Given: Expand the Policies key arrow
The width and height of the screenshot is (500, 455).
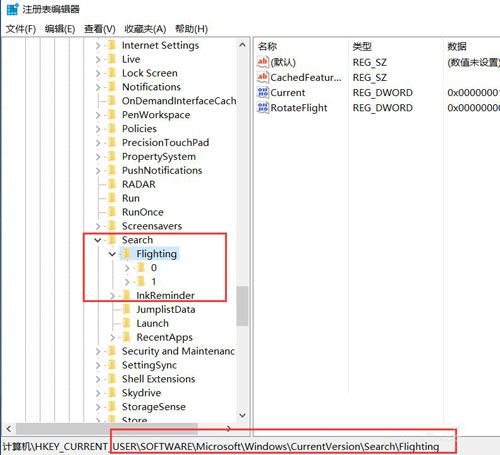Looking at the screenshot, I should pos(98,129).
